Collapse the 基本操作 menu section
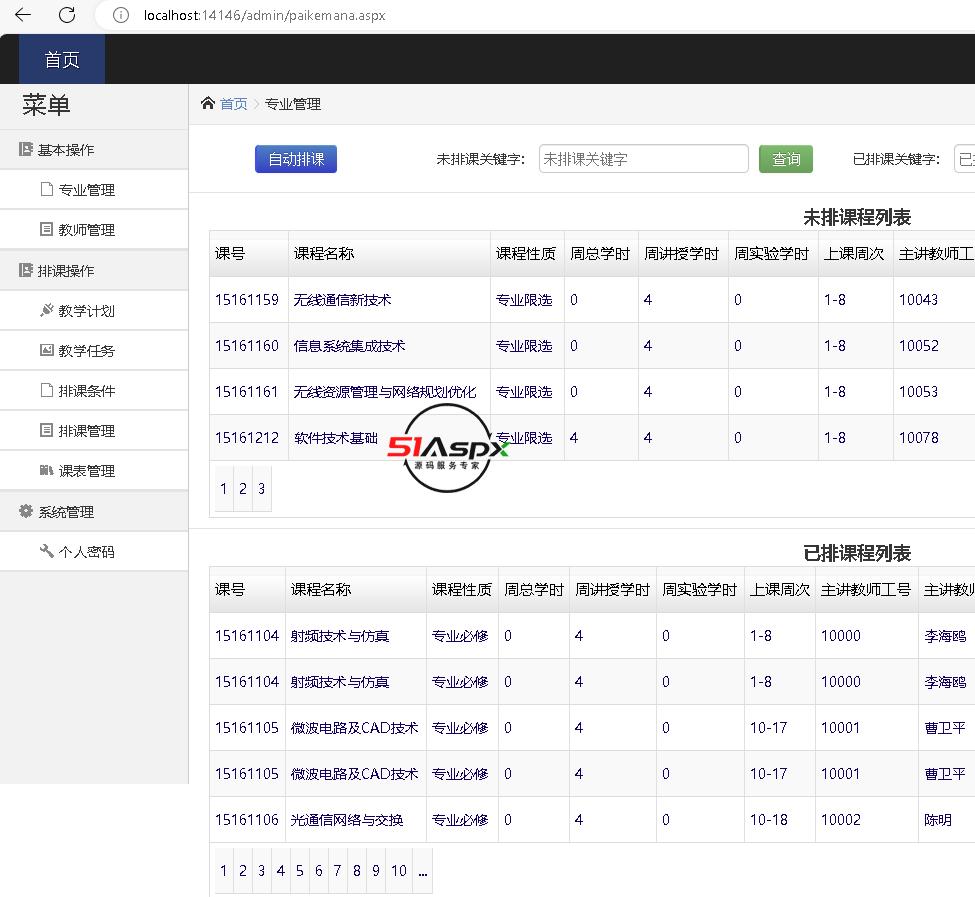Image resolution: width=975 pixels, height=897 pixels. tap(66, 150)
